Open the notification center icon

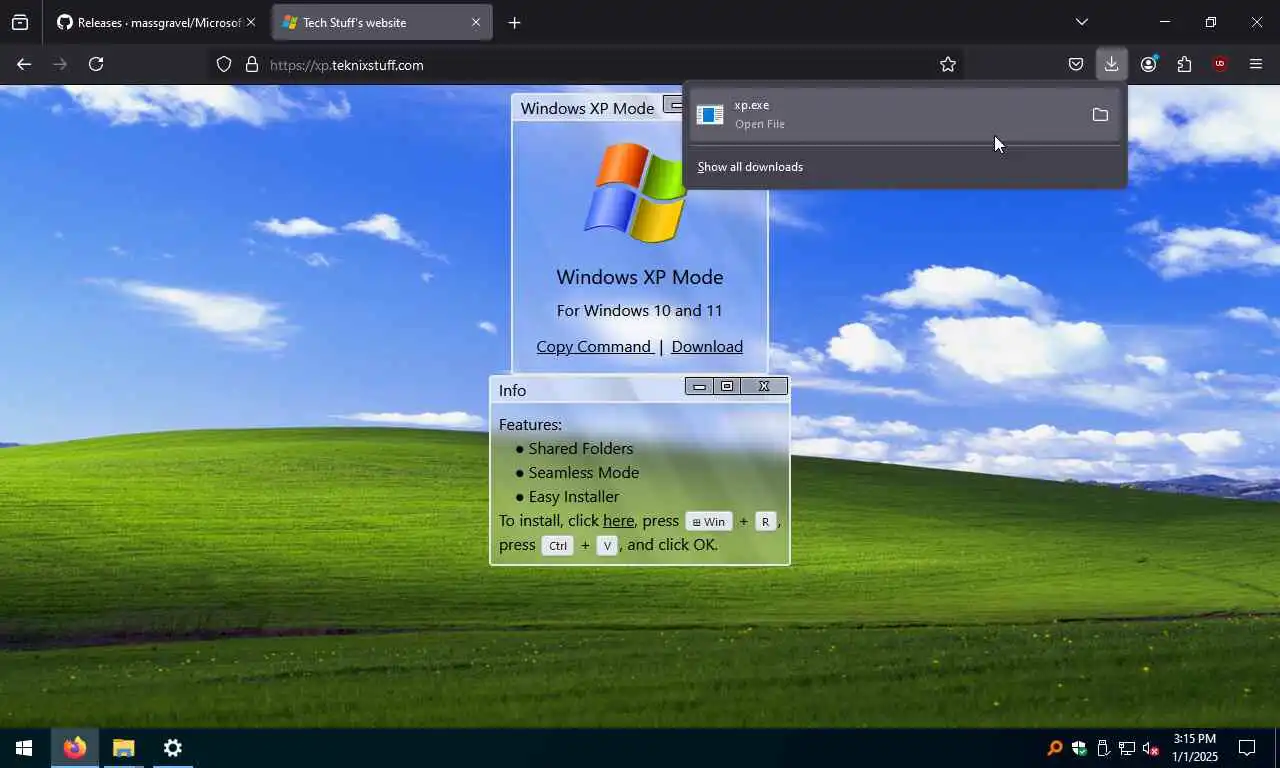1247,748
